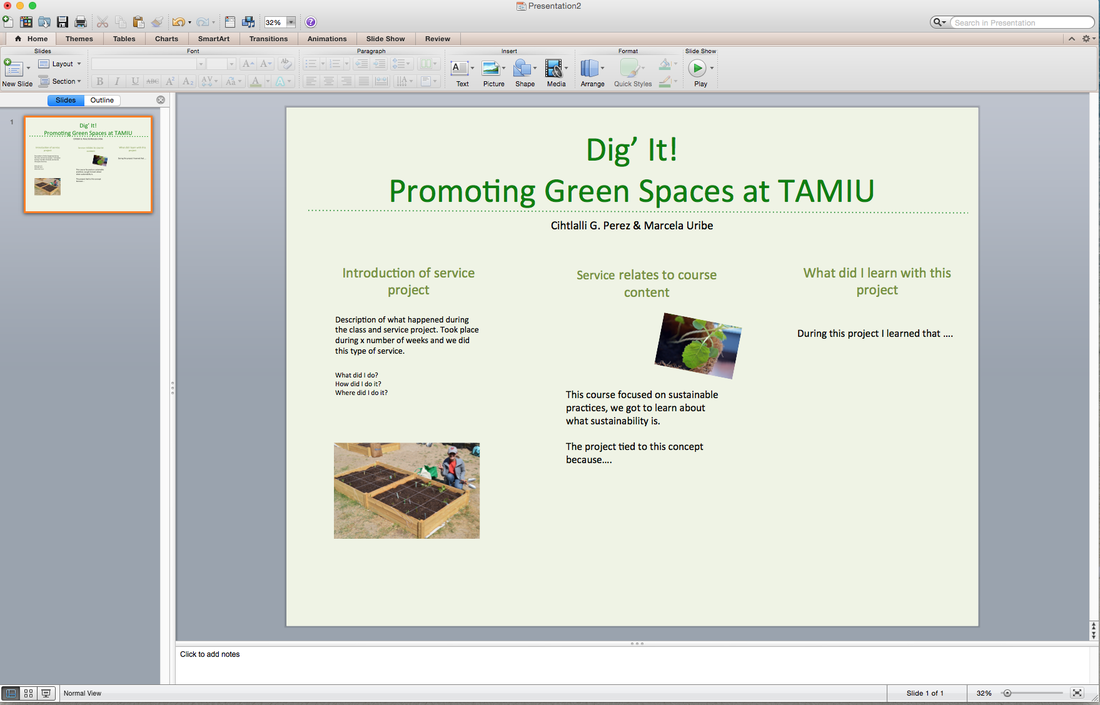Click the Shape insert icon

(524, 69)
